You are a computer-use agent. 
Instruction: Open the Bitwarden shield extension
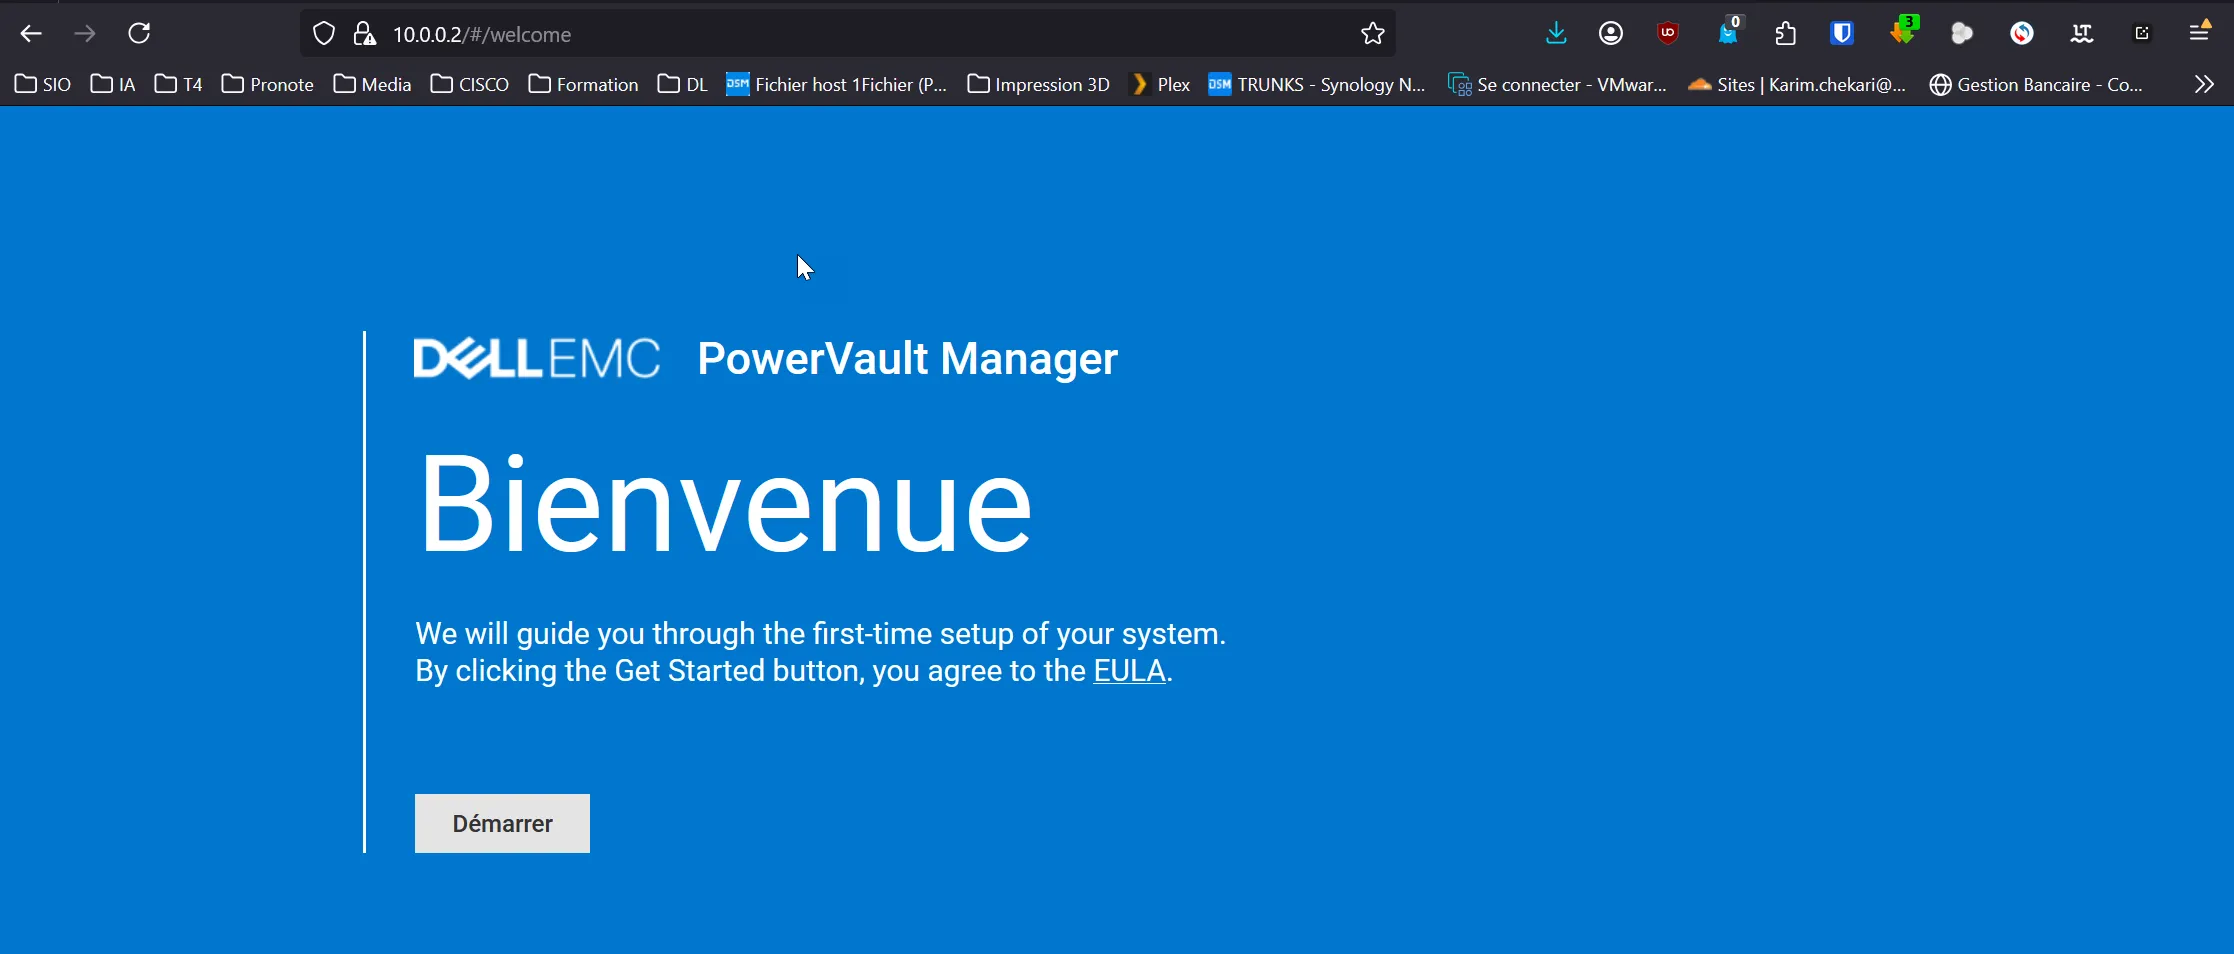coord(1841,34)
